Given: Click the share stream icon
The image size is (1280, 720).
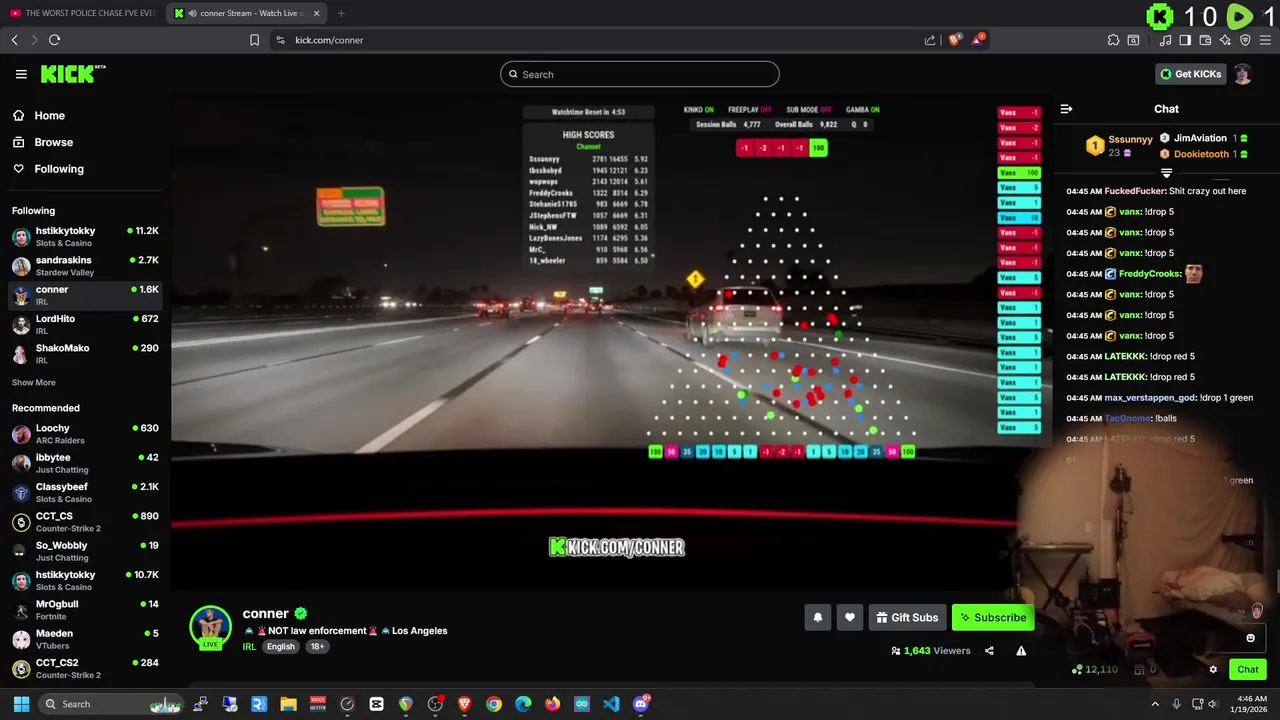Looking at the screenshot, I should pos(989,651).
